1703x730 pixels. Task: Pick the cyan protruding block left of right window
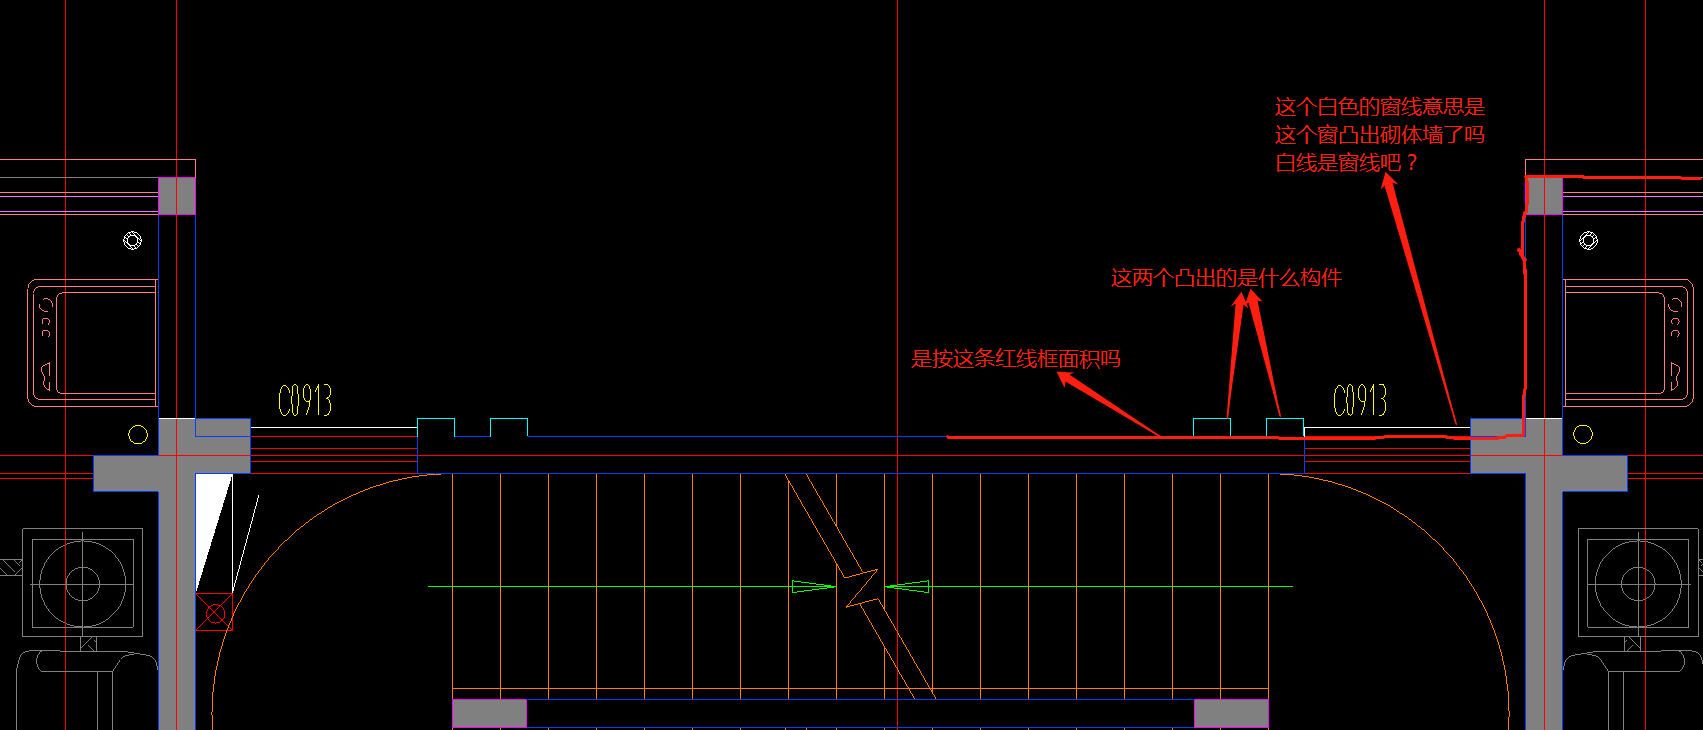pos(1212,428)
